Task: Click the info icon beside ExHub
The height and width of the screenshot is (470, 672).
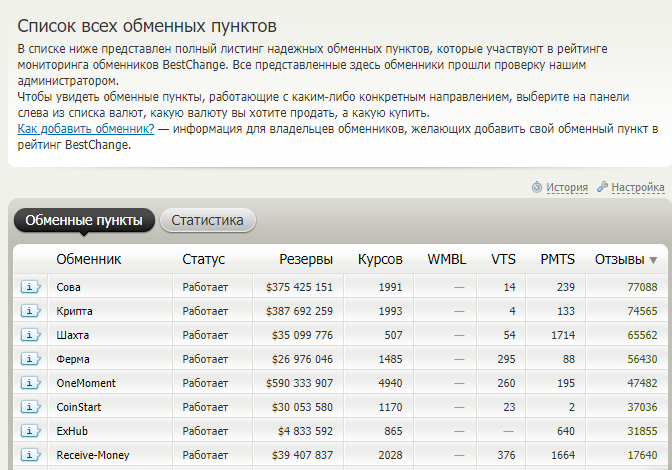Action: [30, 431]
